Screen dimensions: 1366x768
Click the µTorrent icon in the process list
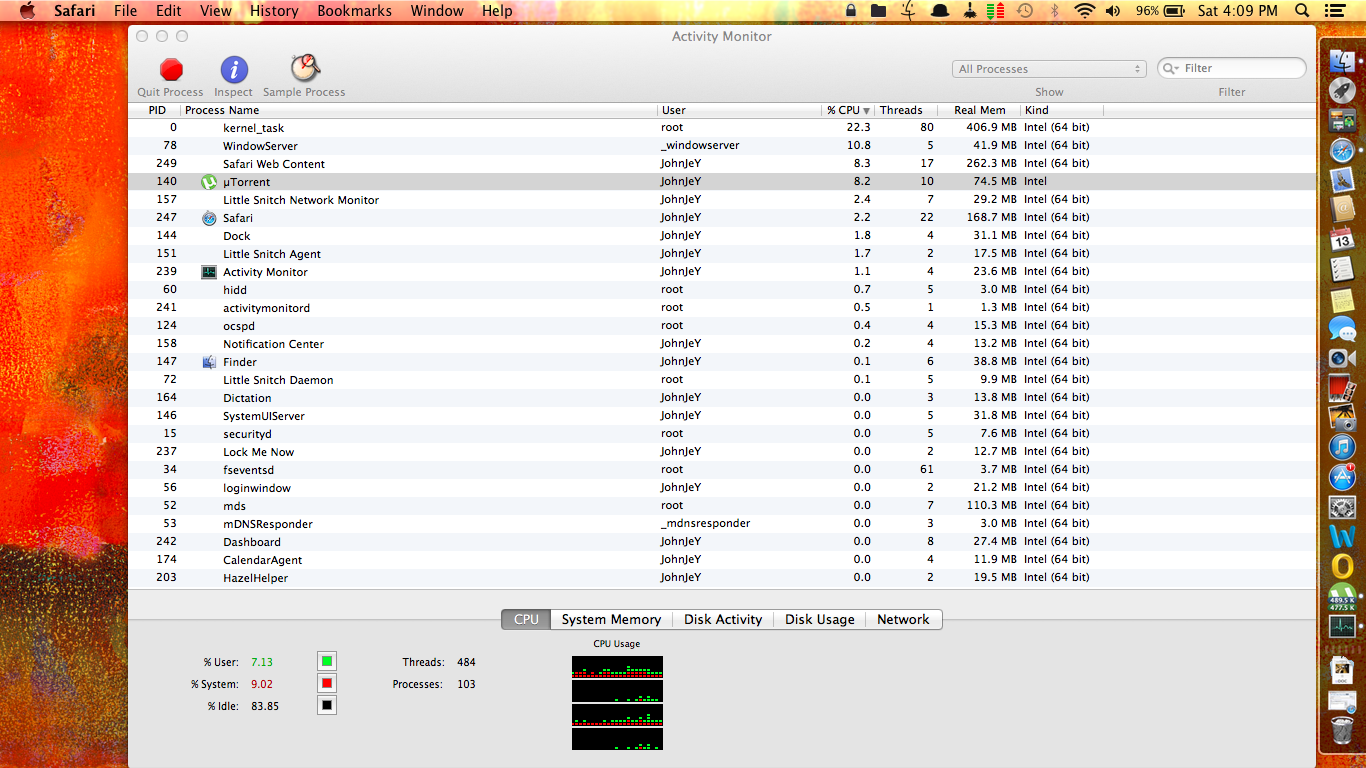[x=209, y=182]
